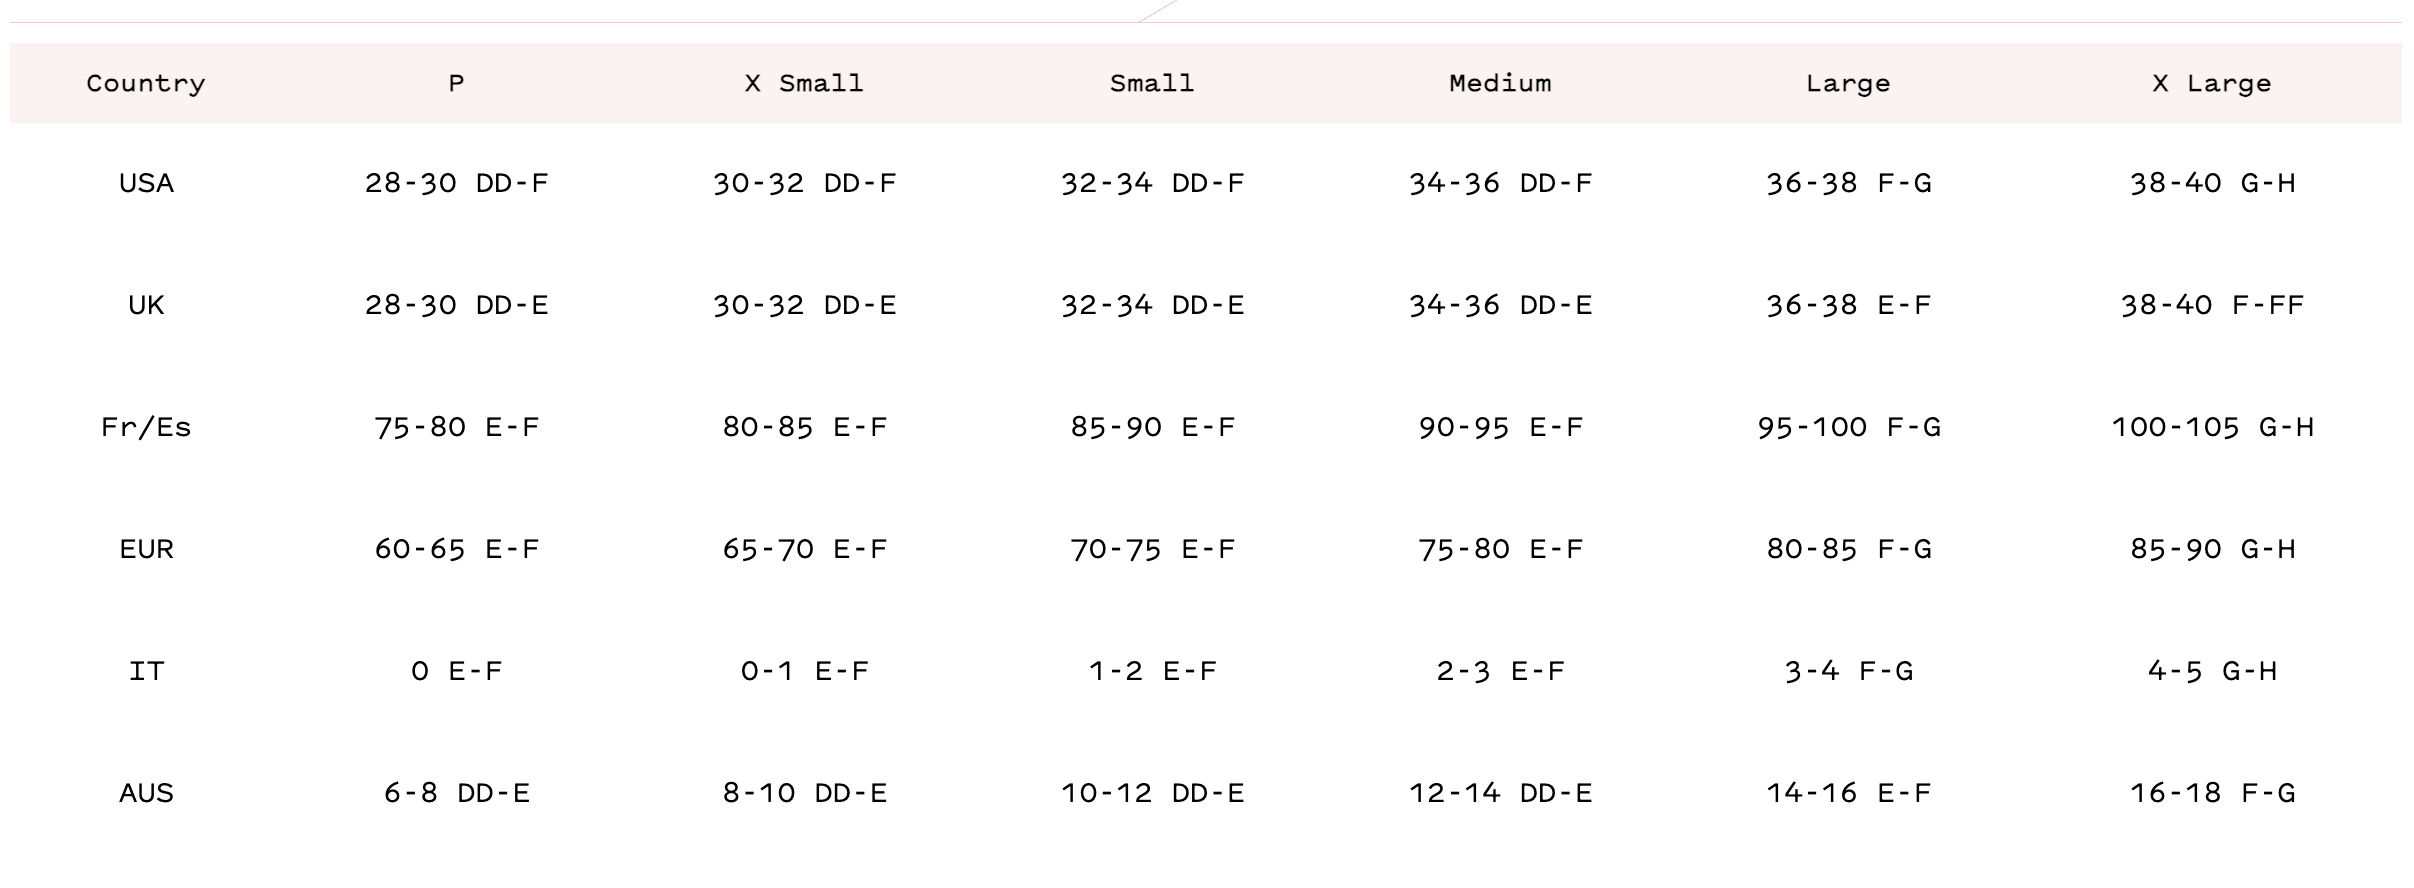Image resolution: width=2414 pixels, height=888 pixels.
Task: Click UK X Large cell 38-40 F-FF
Action: tap(2212, 305)
